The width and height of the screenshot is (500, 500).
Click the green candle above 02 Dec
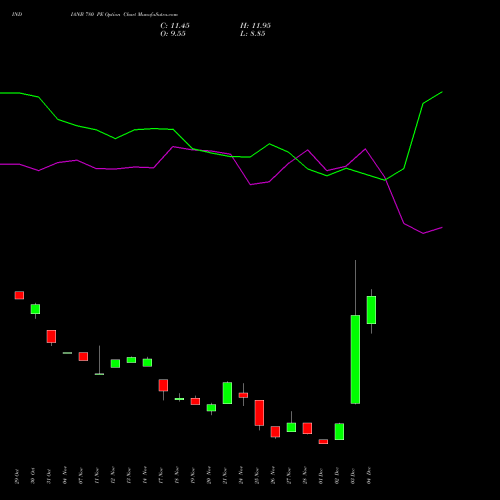click(x=339, y=432)
